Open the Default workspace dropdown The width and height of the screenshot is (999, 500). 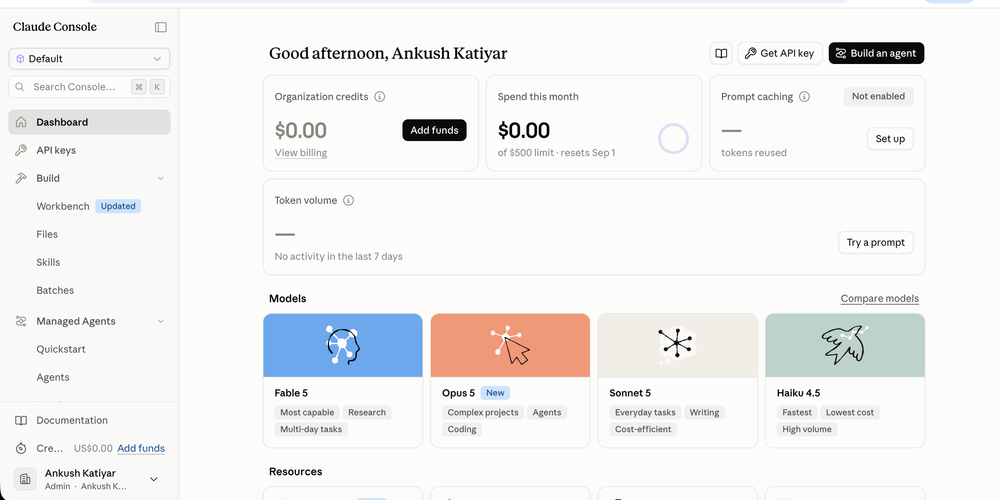pos(89,59)
